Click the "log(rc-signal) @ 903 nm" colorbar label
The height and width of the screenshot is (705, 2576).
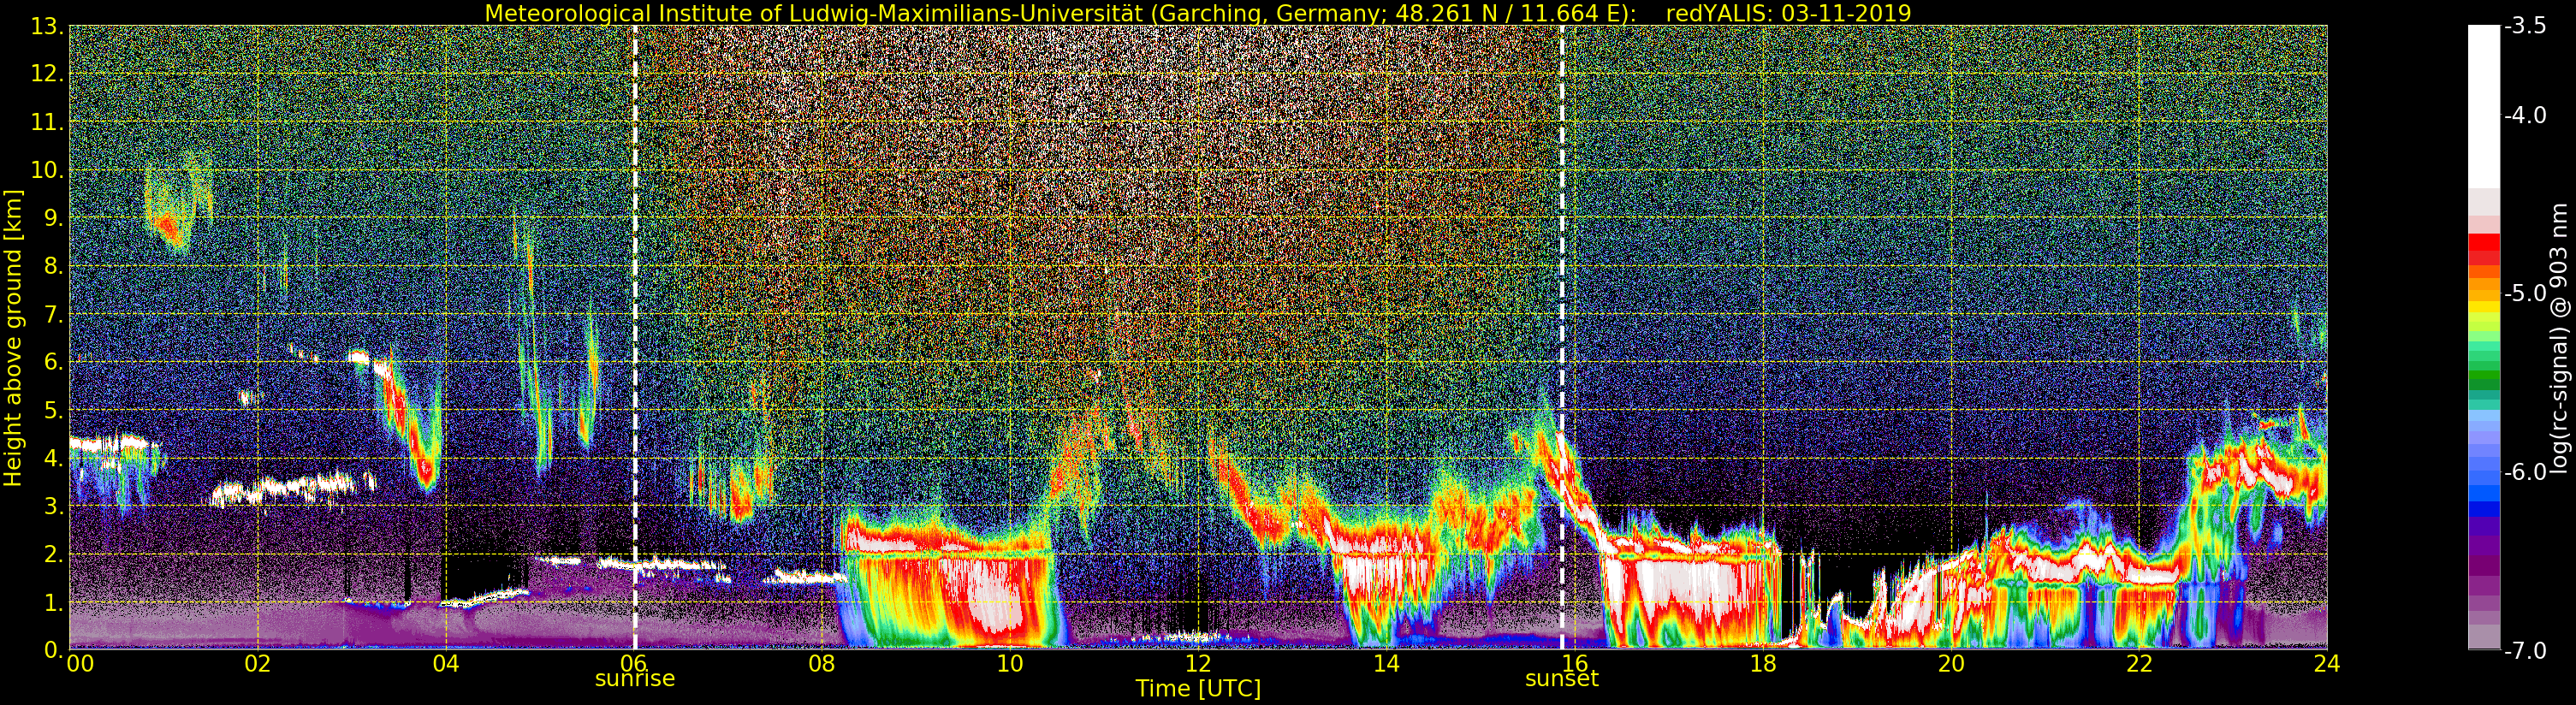[x=2560, y=338]
